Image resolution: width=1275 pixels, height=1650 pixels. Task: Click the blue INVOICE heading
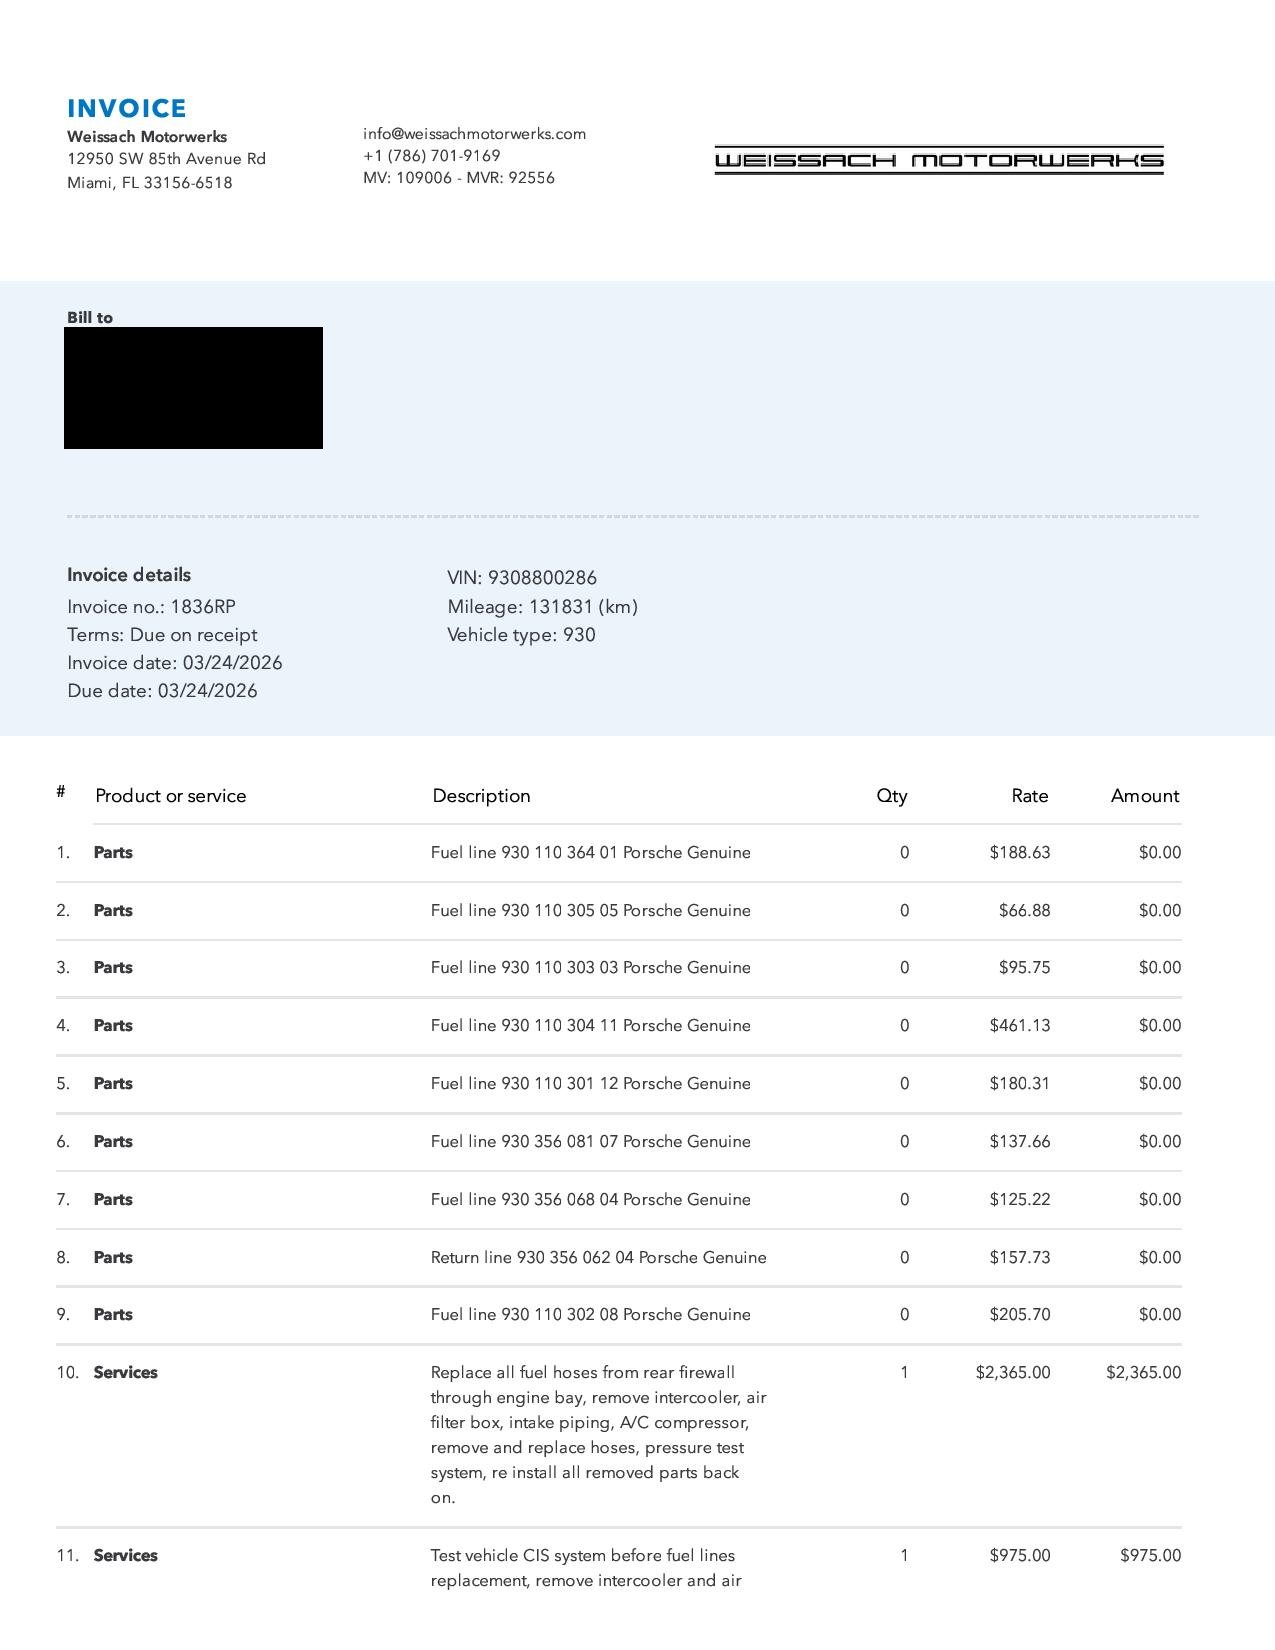[127, 109]
